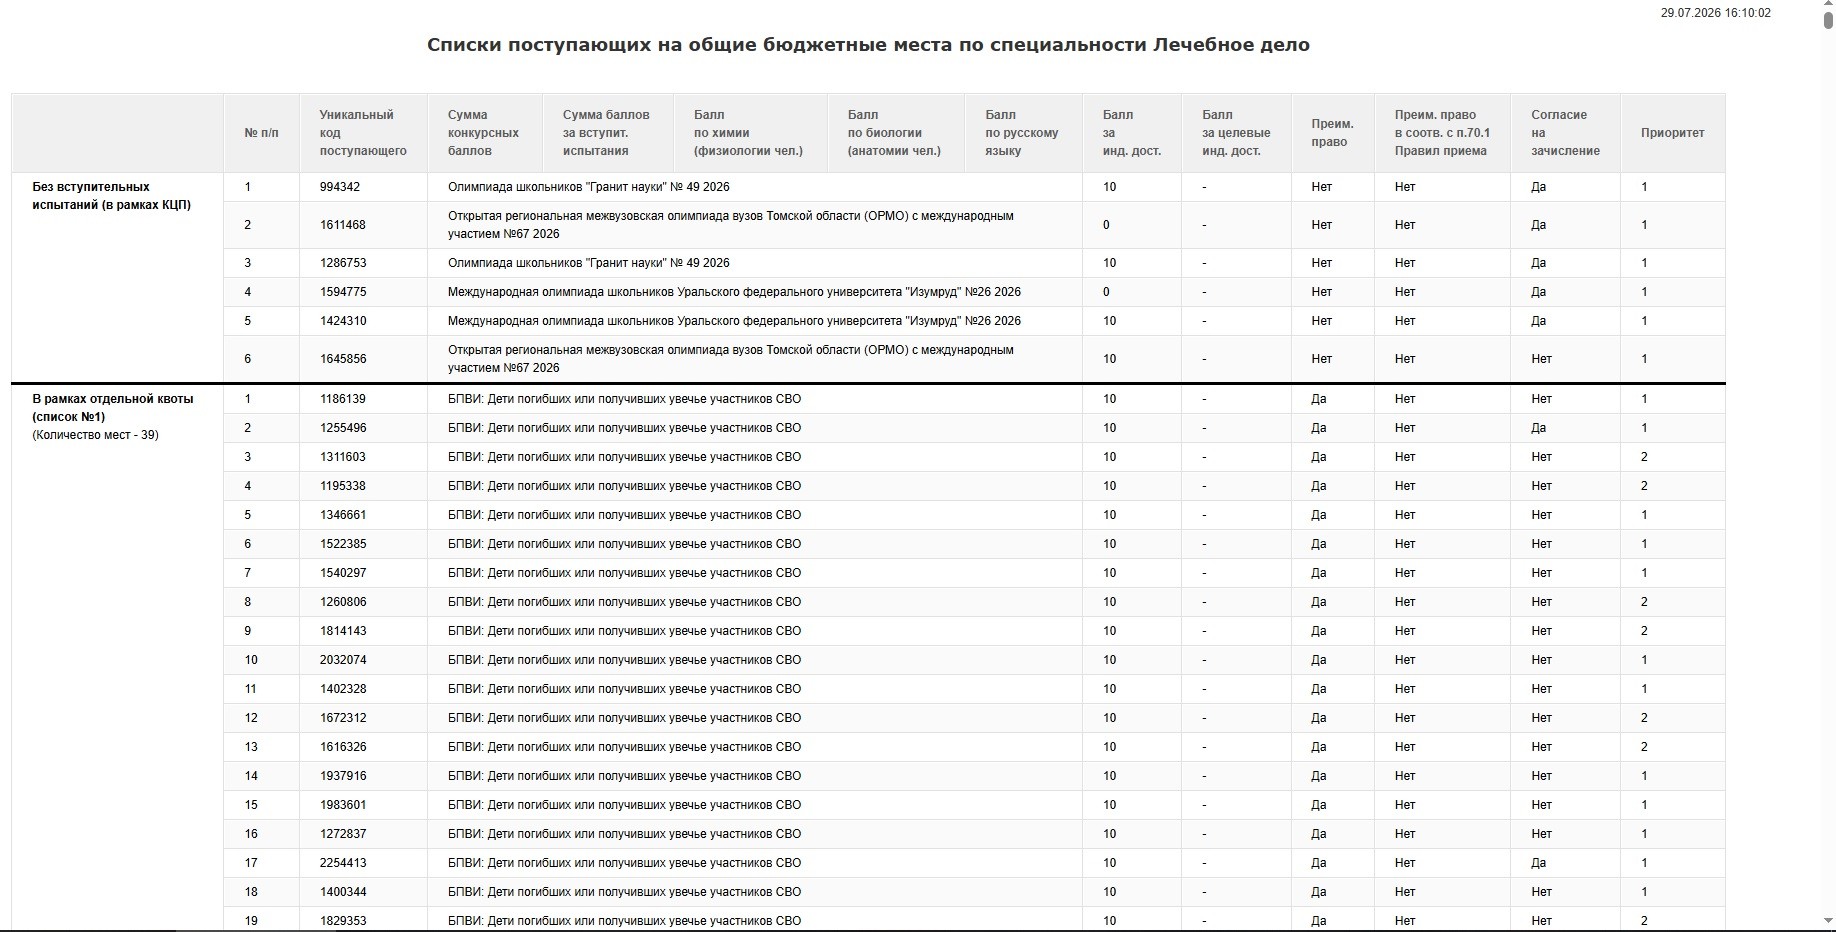Click the 'Балл за инд. дост.' header

(1132, 133)
